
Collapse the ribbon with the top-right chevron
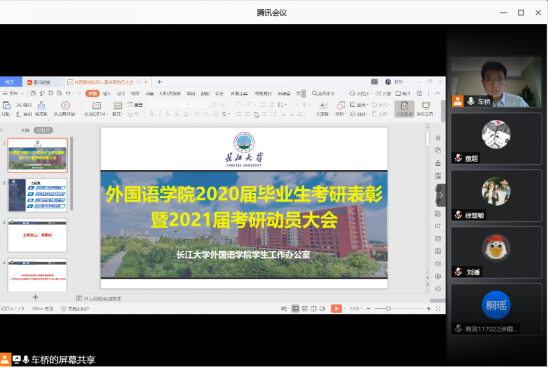pyautogui.click(x=438, y=93)
